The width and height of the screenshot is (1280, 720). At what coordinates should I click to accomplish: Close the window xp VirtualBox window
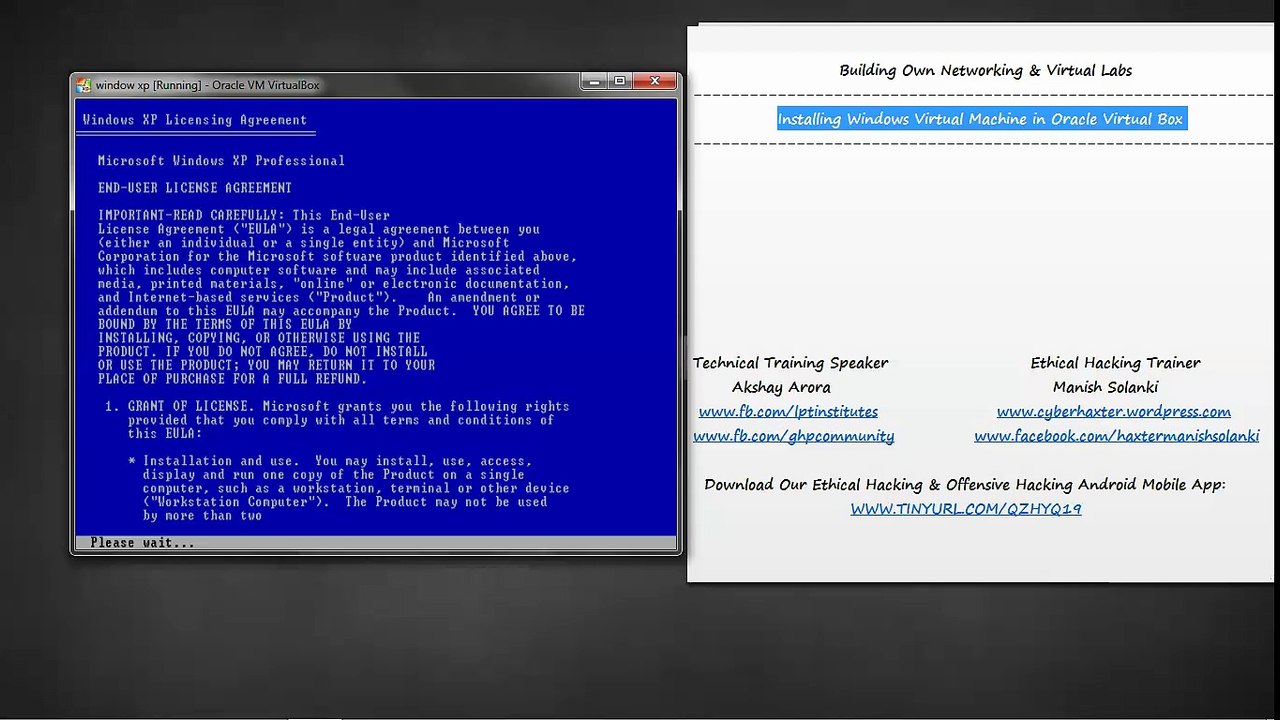point(655,81)
